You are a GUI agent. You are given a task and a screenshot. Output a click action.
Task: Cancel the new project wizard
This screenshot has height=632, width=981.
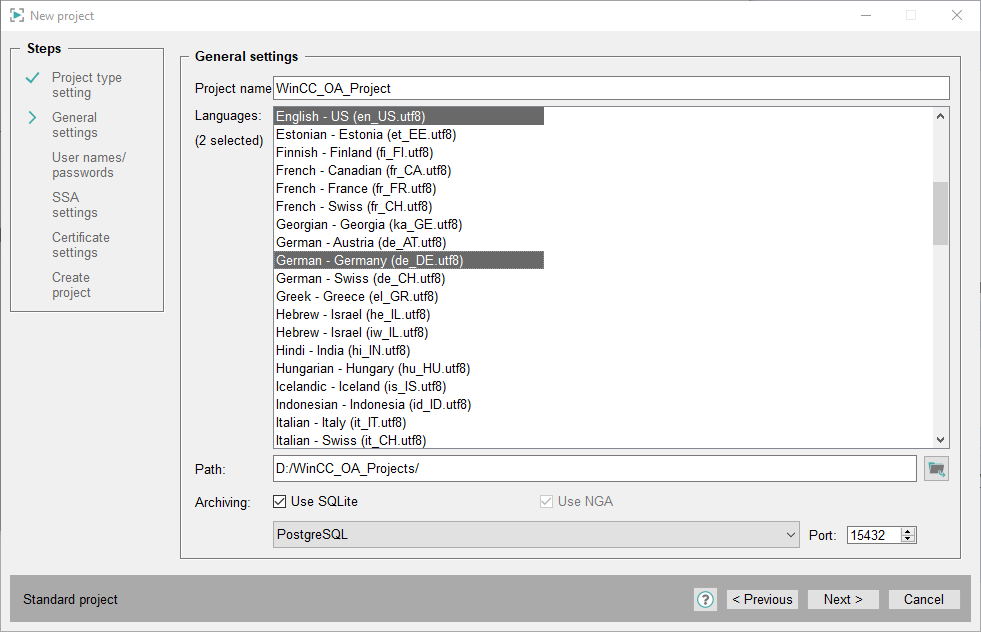click(x=923, y=599)
